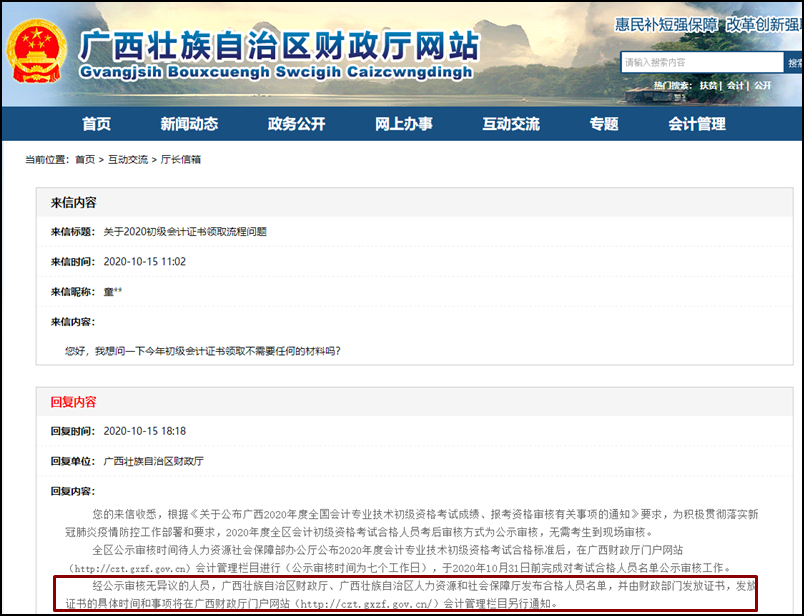Open the 专题 topics menu

tap(603, 124)
